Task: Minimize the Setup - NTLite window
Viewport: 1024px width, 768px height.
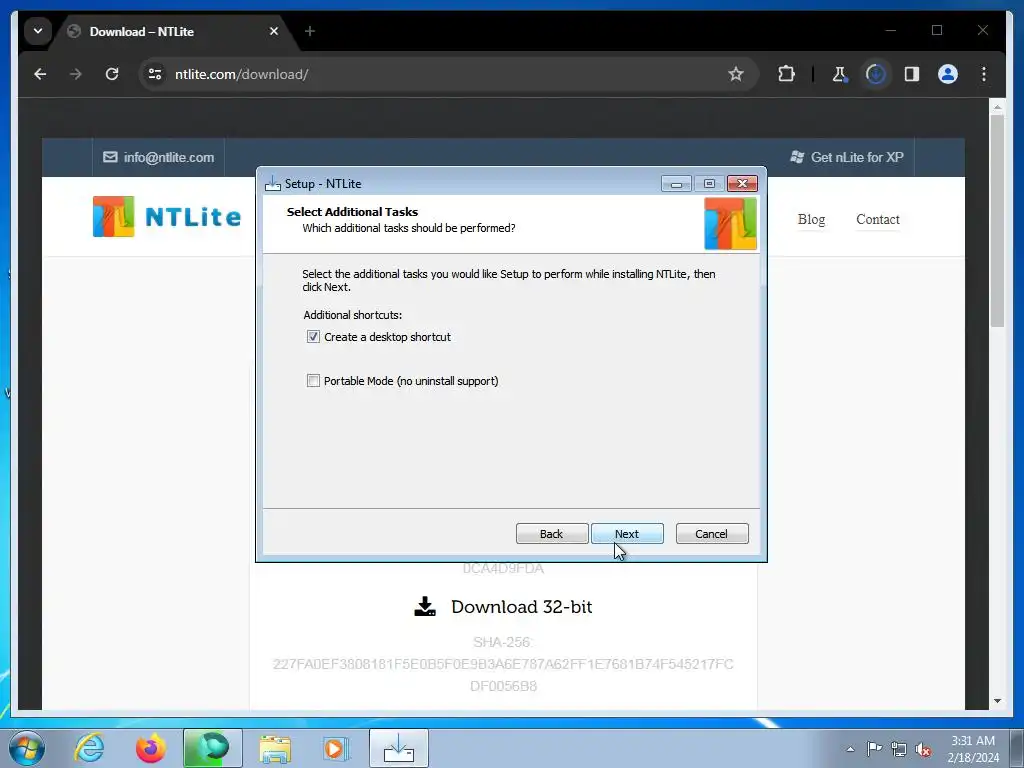Action: click(x=677, y=184)
